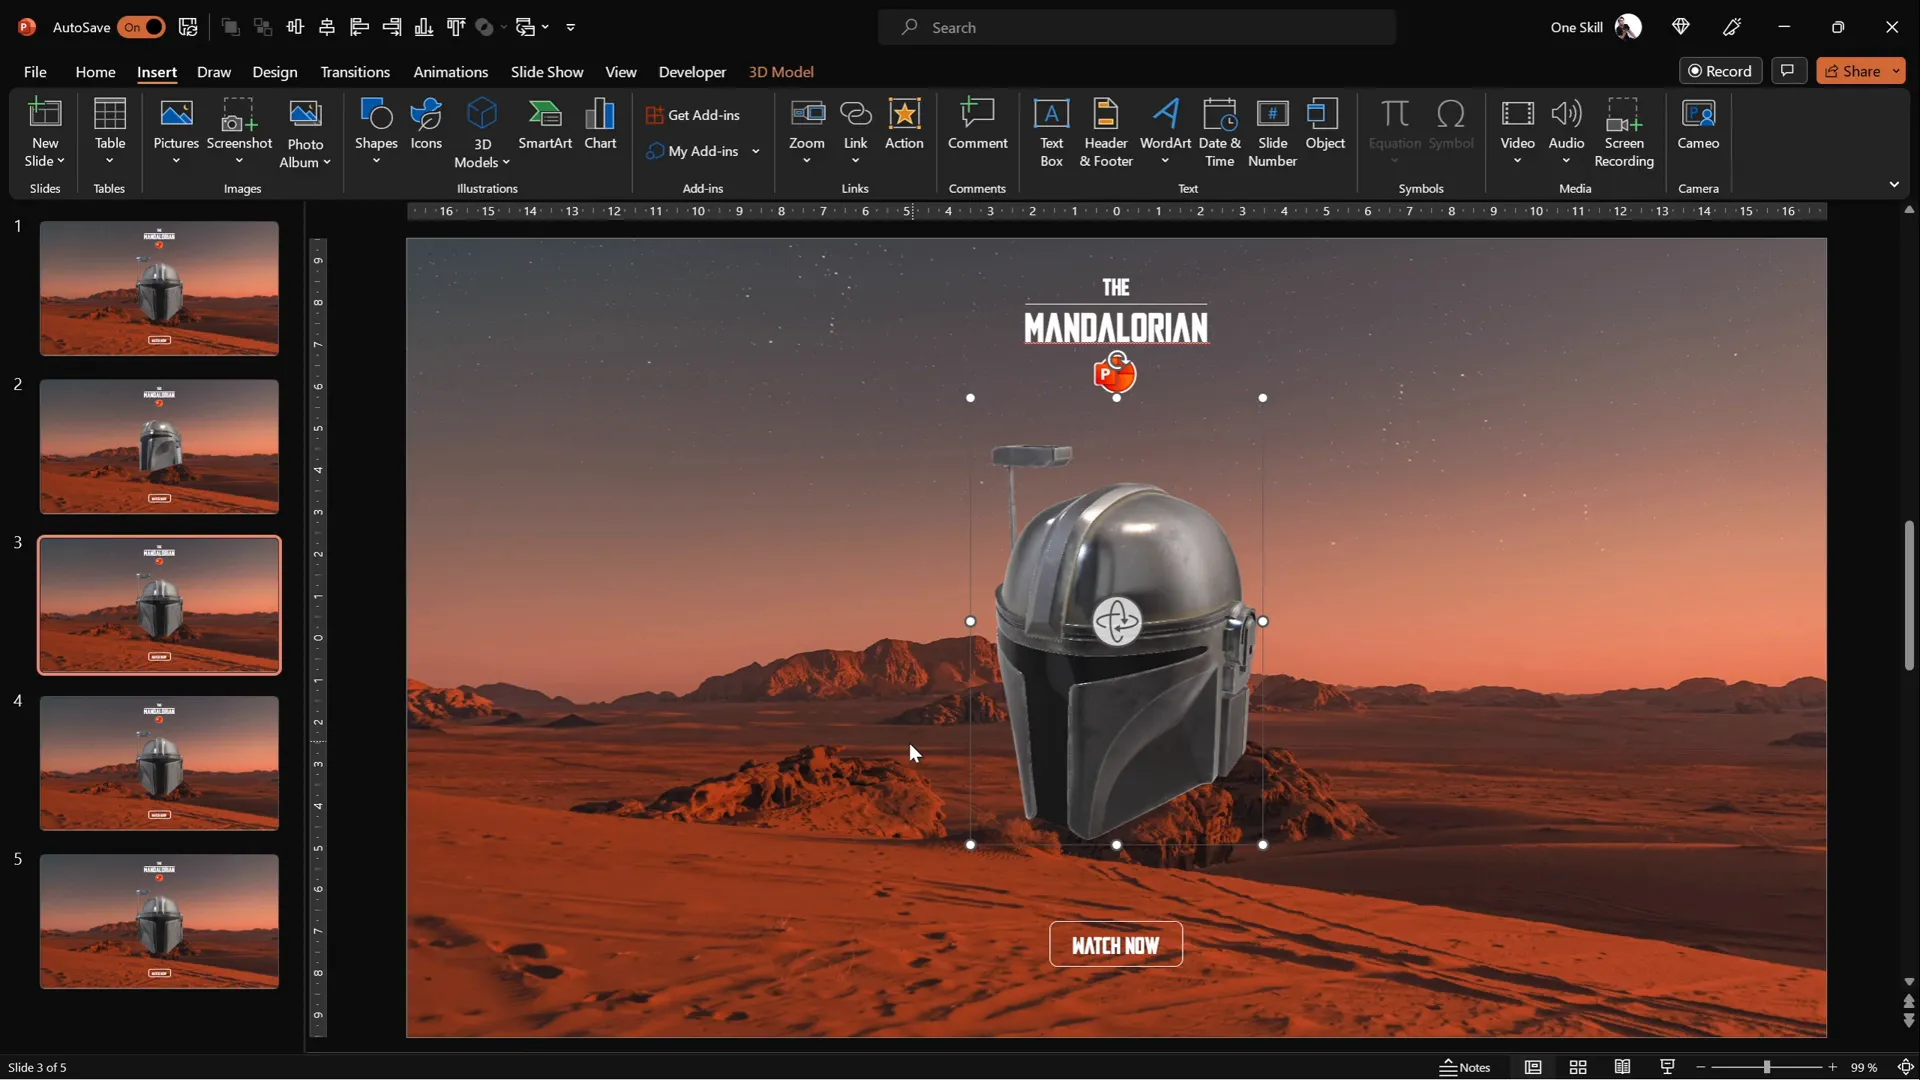The height and width of the screenshot is (1080, 1920).
Task: Click the Share button
Action: point(1852,71)
